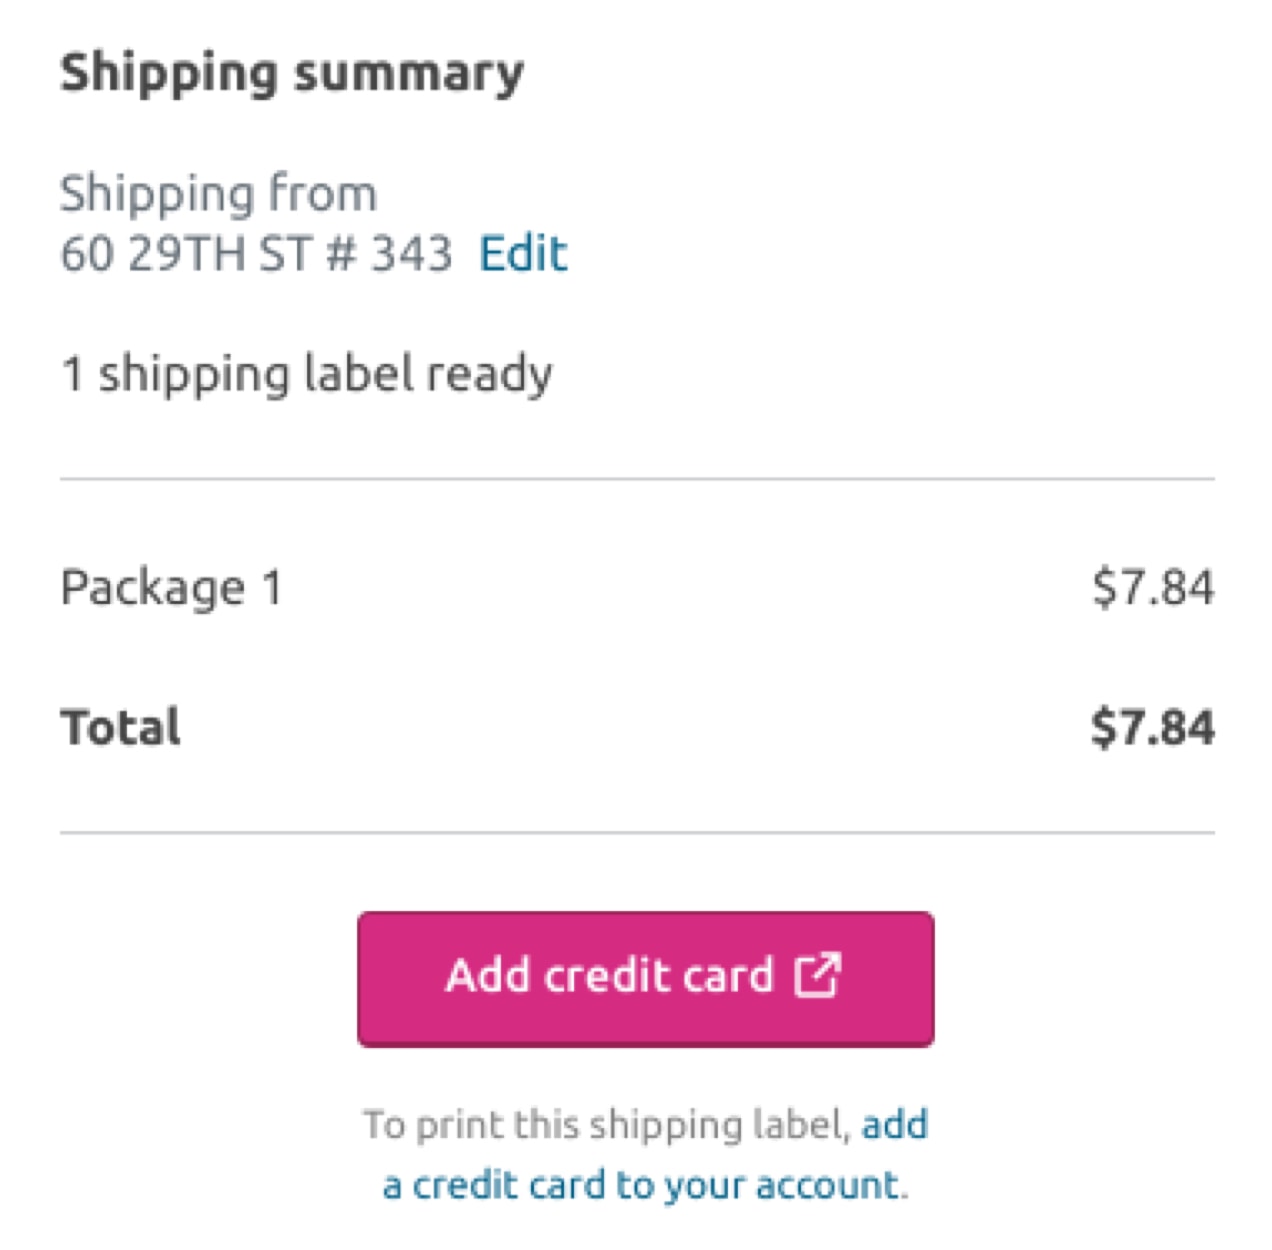Select the Package 1 row
Screen dimensions: 1272x1250
(172, 588)
